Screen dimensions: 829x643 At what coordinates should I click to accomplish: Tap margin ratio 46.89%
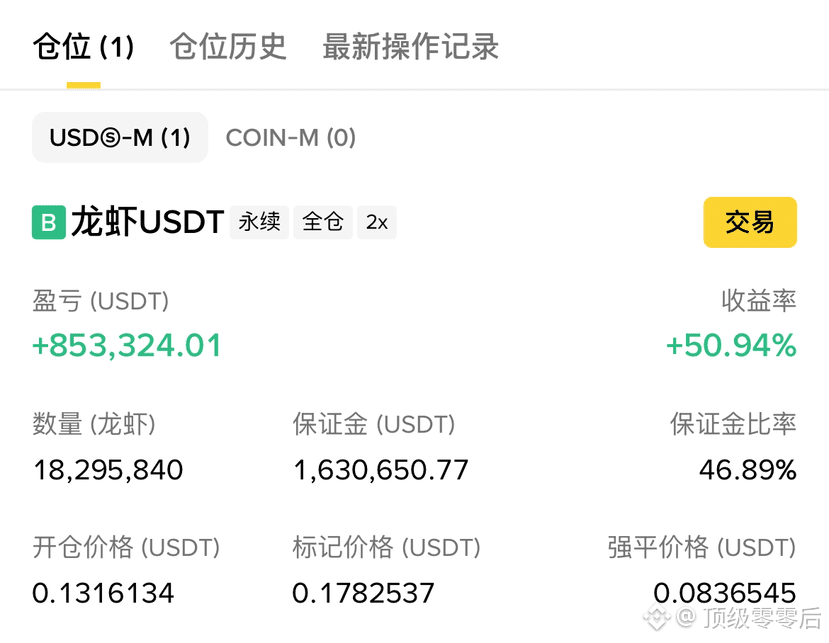(x=748, y=470)
